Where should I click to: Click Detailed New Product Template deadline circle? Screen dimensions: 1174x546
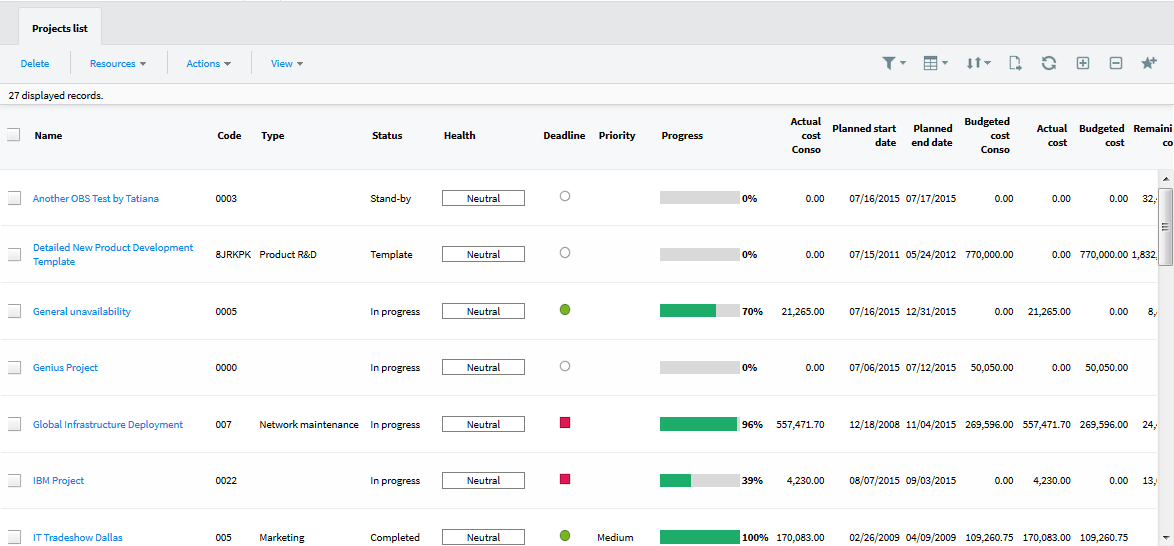pyautogui.click(x=565, y=252)
